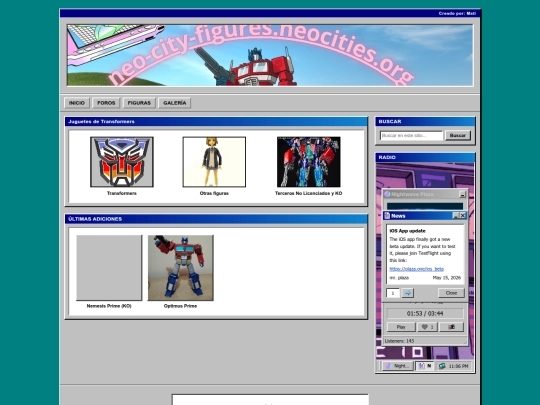This screenshot has height=405, width=540.
Task: Open the Terceros No Licenciados y KO image
Action: pyautogui.click(x=309, y=162)
